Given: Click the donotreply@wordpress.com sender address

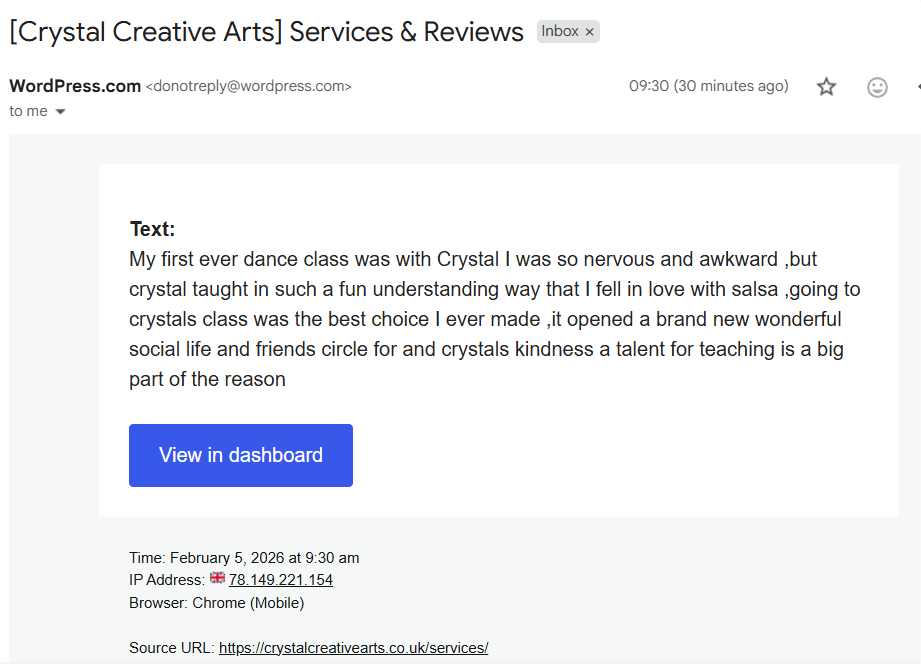Looking at the screenshot, I should 249,87.
